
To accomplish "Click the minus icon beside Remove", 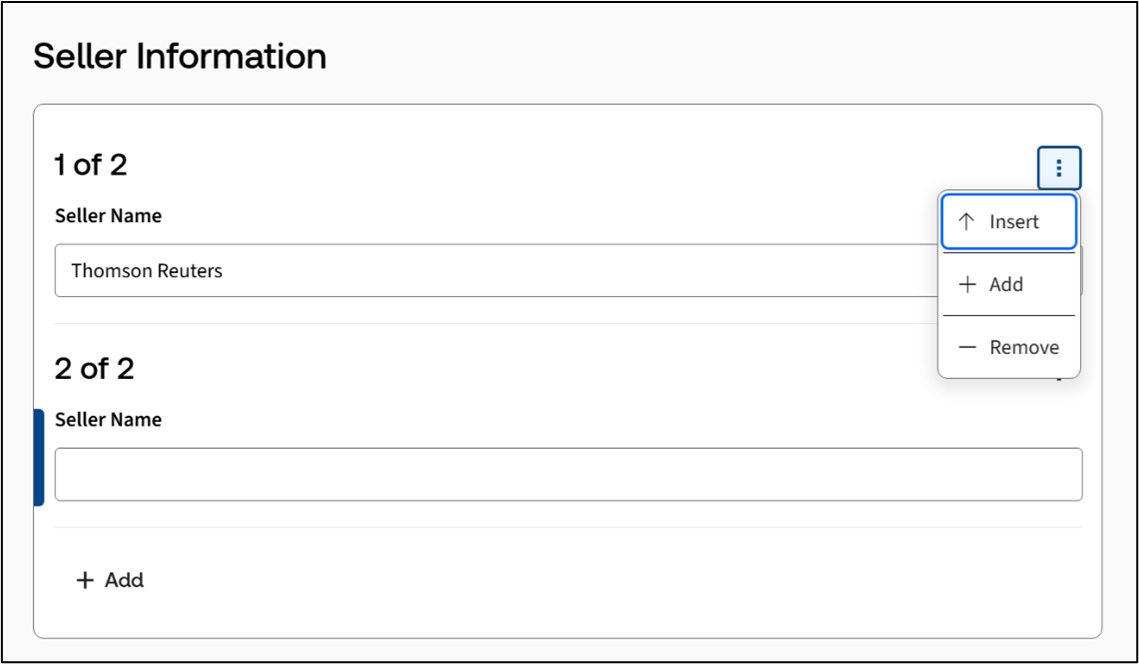I will pos(966,348).
